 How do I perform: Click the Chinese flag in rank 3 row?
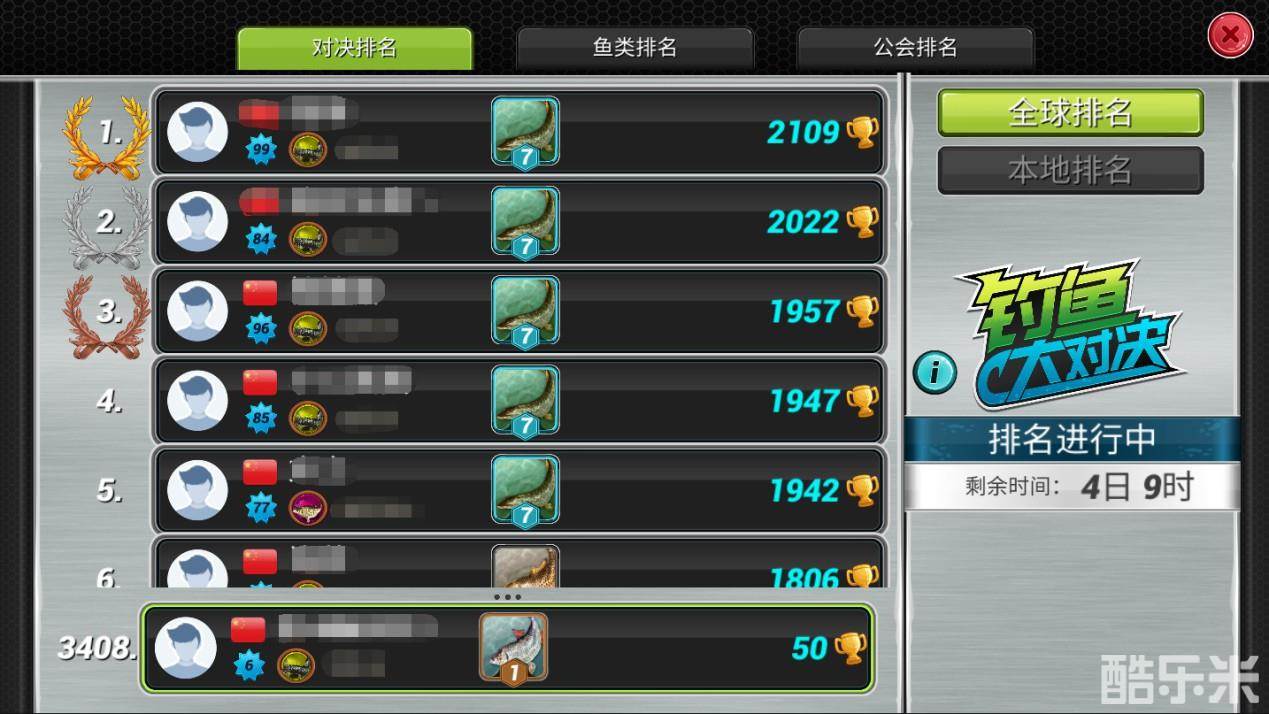point(260,292)
